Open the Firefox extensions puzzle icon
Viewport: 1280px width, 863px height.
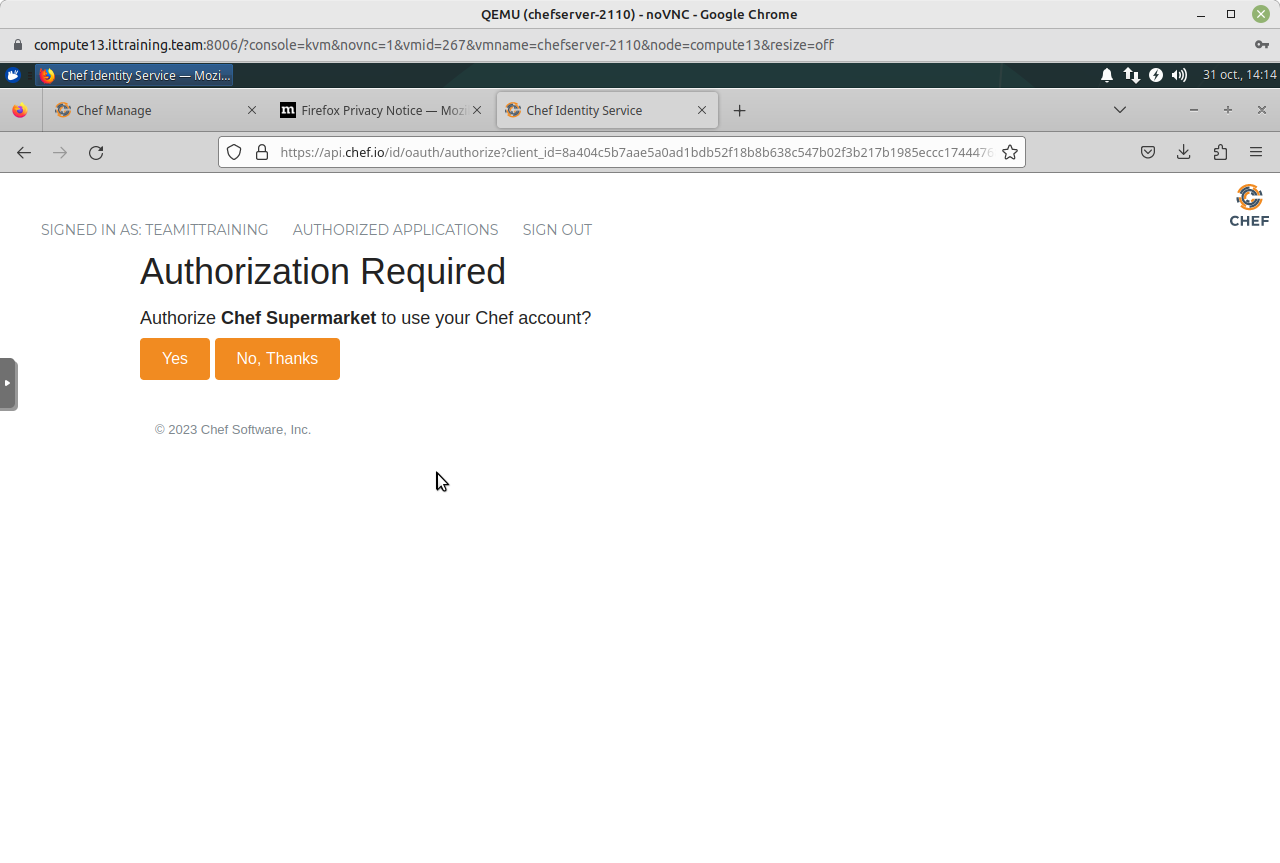[1220, 152]
